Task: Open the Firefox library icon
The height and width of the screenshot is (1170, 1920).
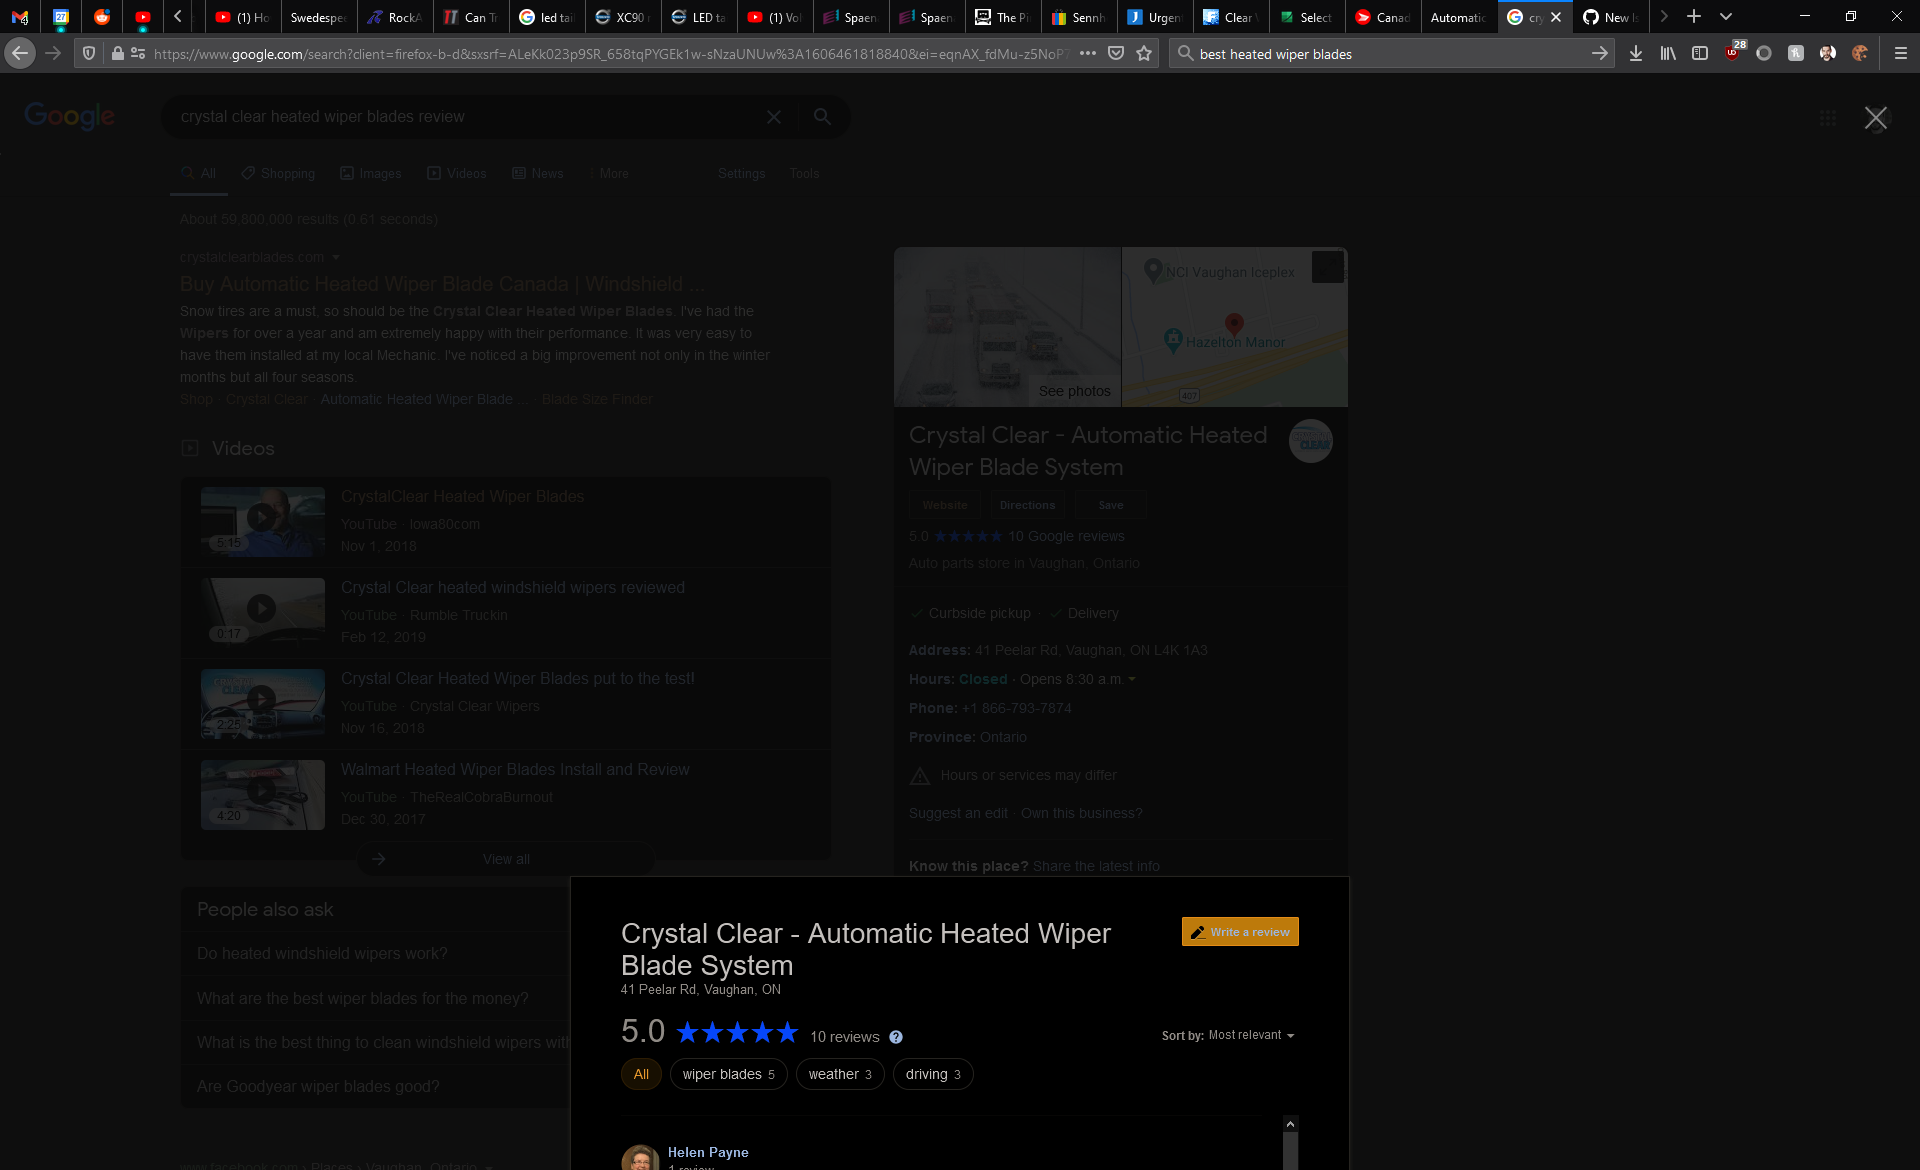Action: point(1668,53)
